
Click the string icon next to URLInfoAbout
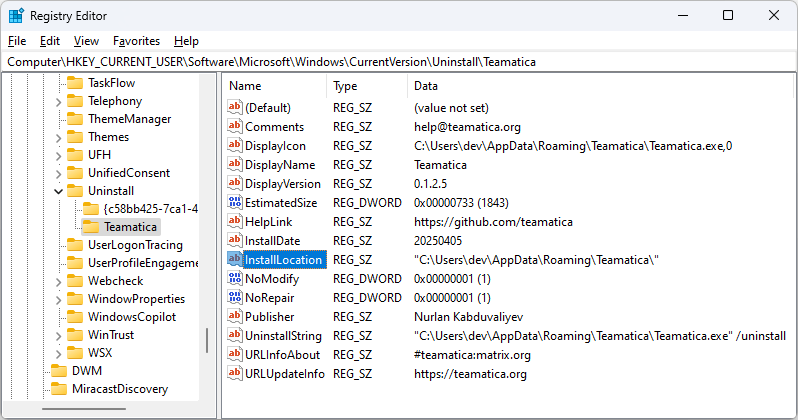[x=235, y=354]
